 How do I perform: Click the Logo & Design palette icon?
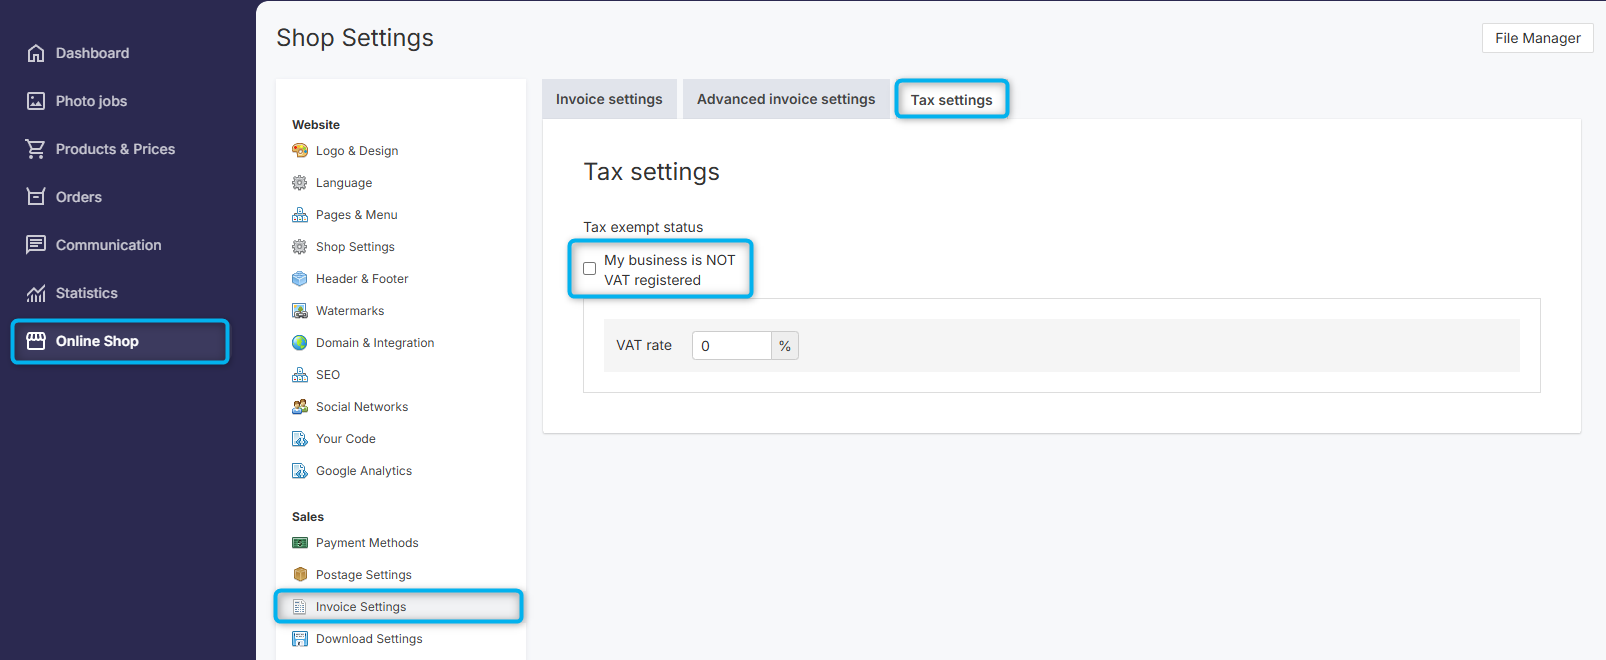click(x=300, y=151)
